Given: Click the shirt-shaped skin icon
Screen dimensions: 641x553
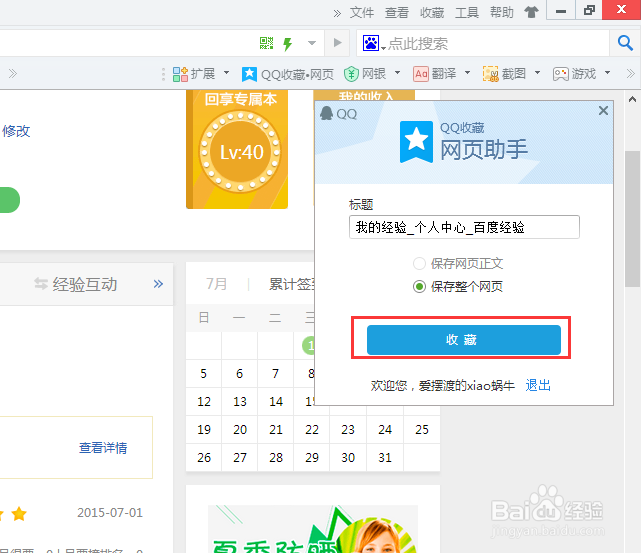Looking at the screenshot, I should coord(531,12).
